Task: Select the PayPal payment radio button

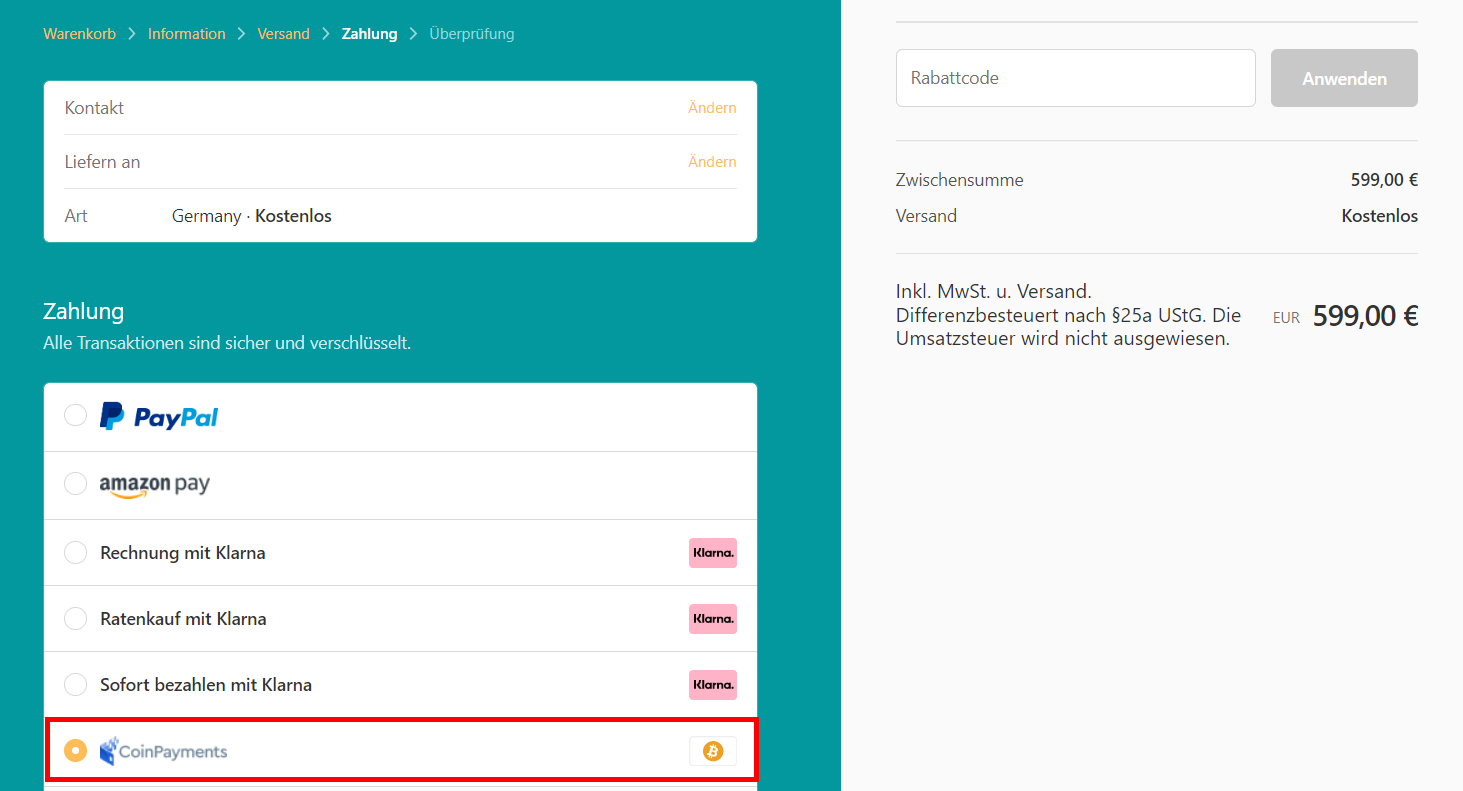Action: [x=75, y=415]
